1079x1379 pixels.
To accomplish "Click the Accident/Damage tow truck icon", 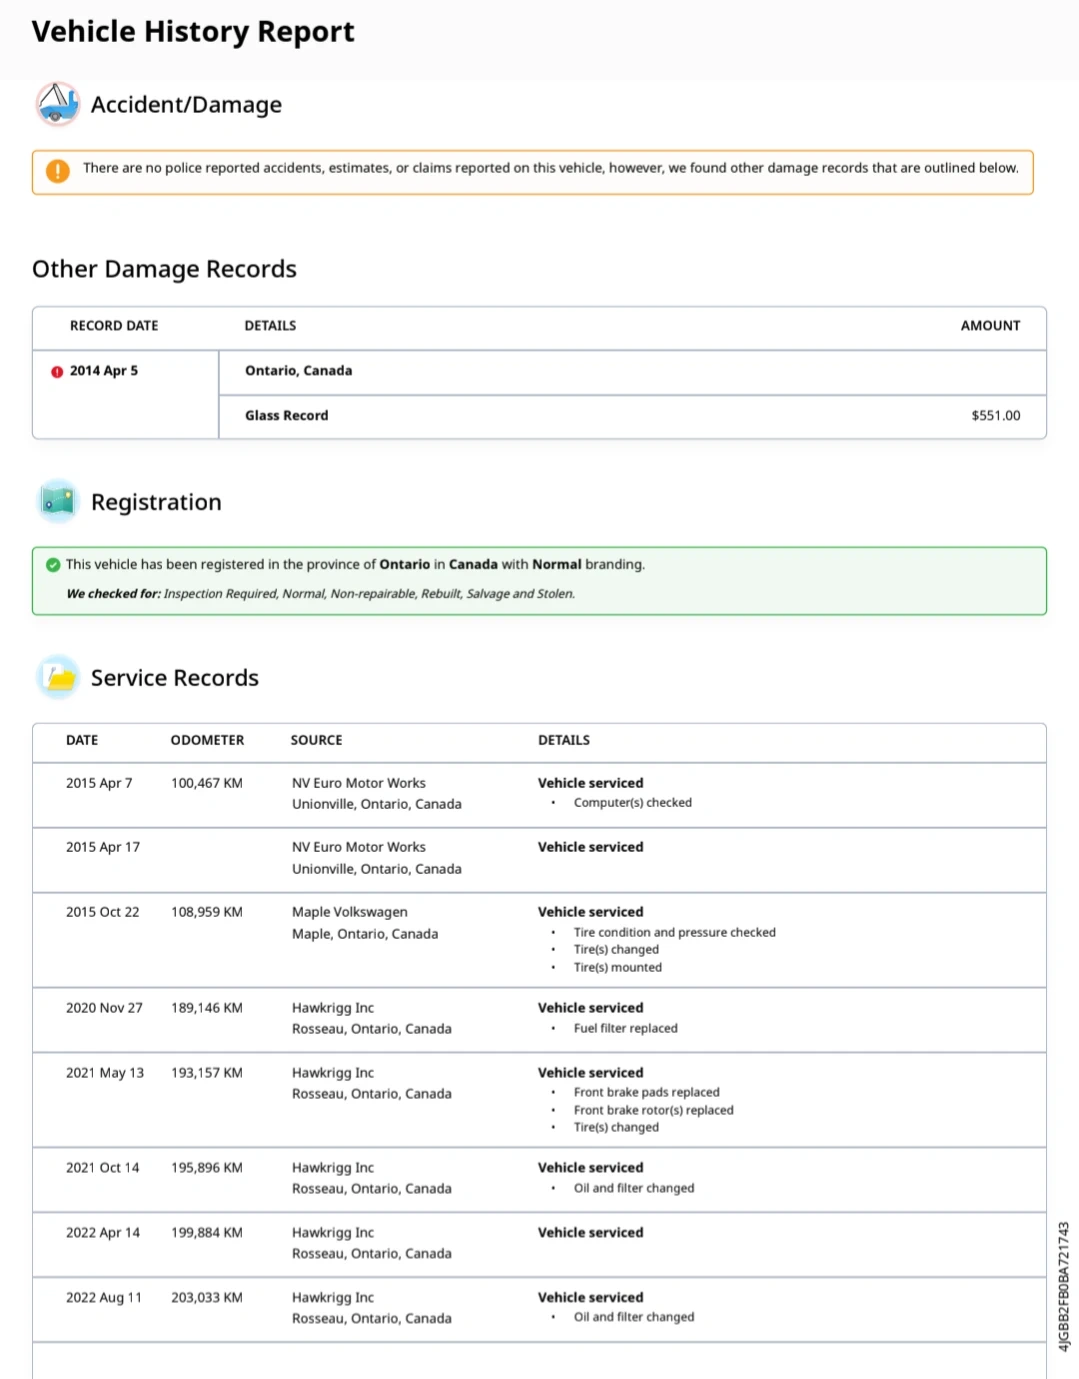I will click(58, 104).
